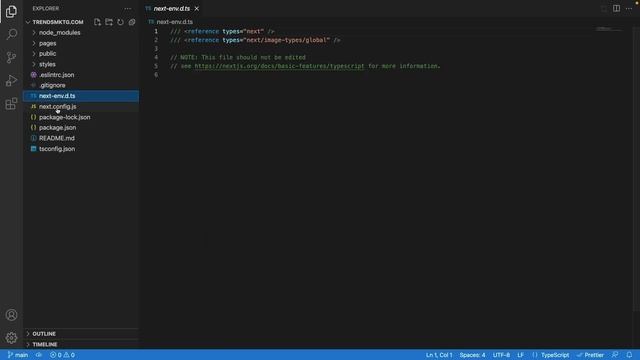This screenshot has width=640, height=360.
Task: Open the Run and Debug view
Action: (x=11, y=80)
